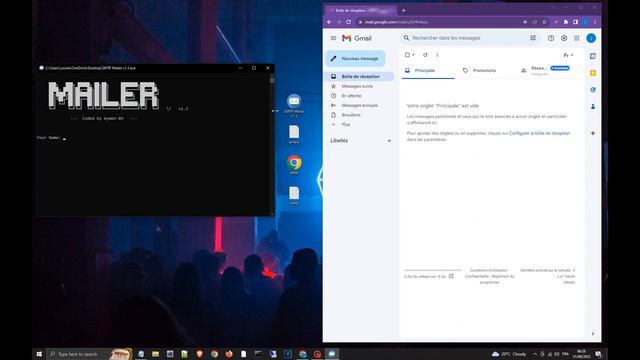The height and width of the screenshot is (360, 640).
Task: Open Google account avatar in Gmail
Action: pos(591,38)
